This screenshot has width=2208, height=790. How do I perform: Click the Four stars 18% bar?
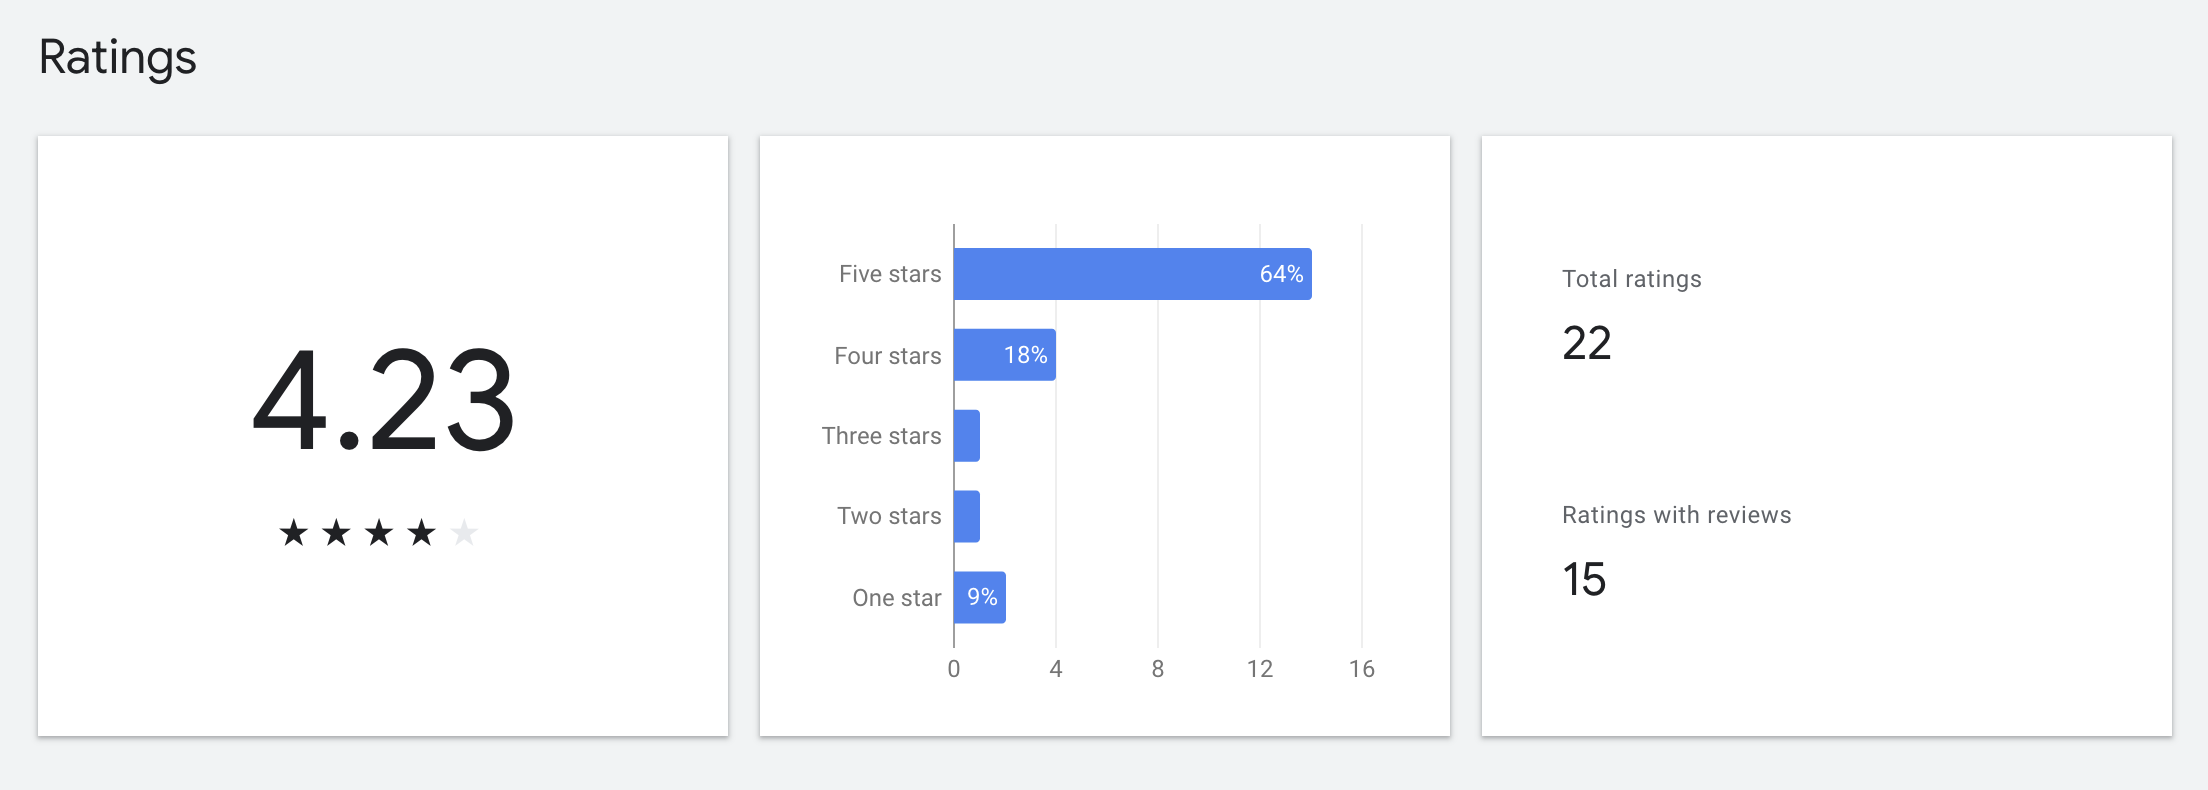click(x=1004, y=355)
